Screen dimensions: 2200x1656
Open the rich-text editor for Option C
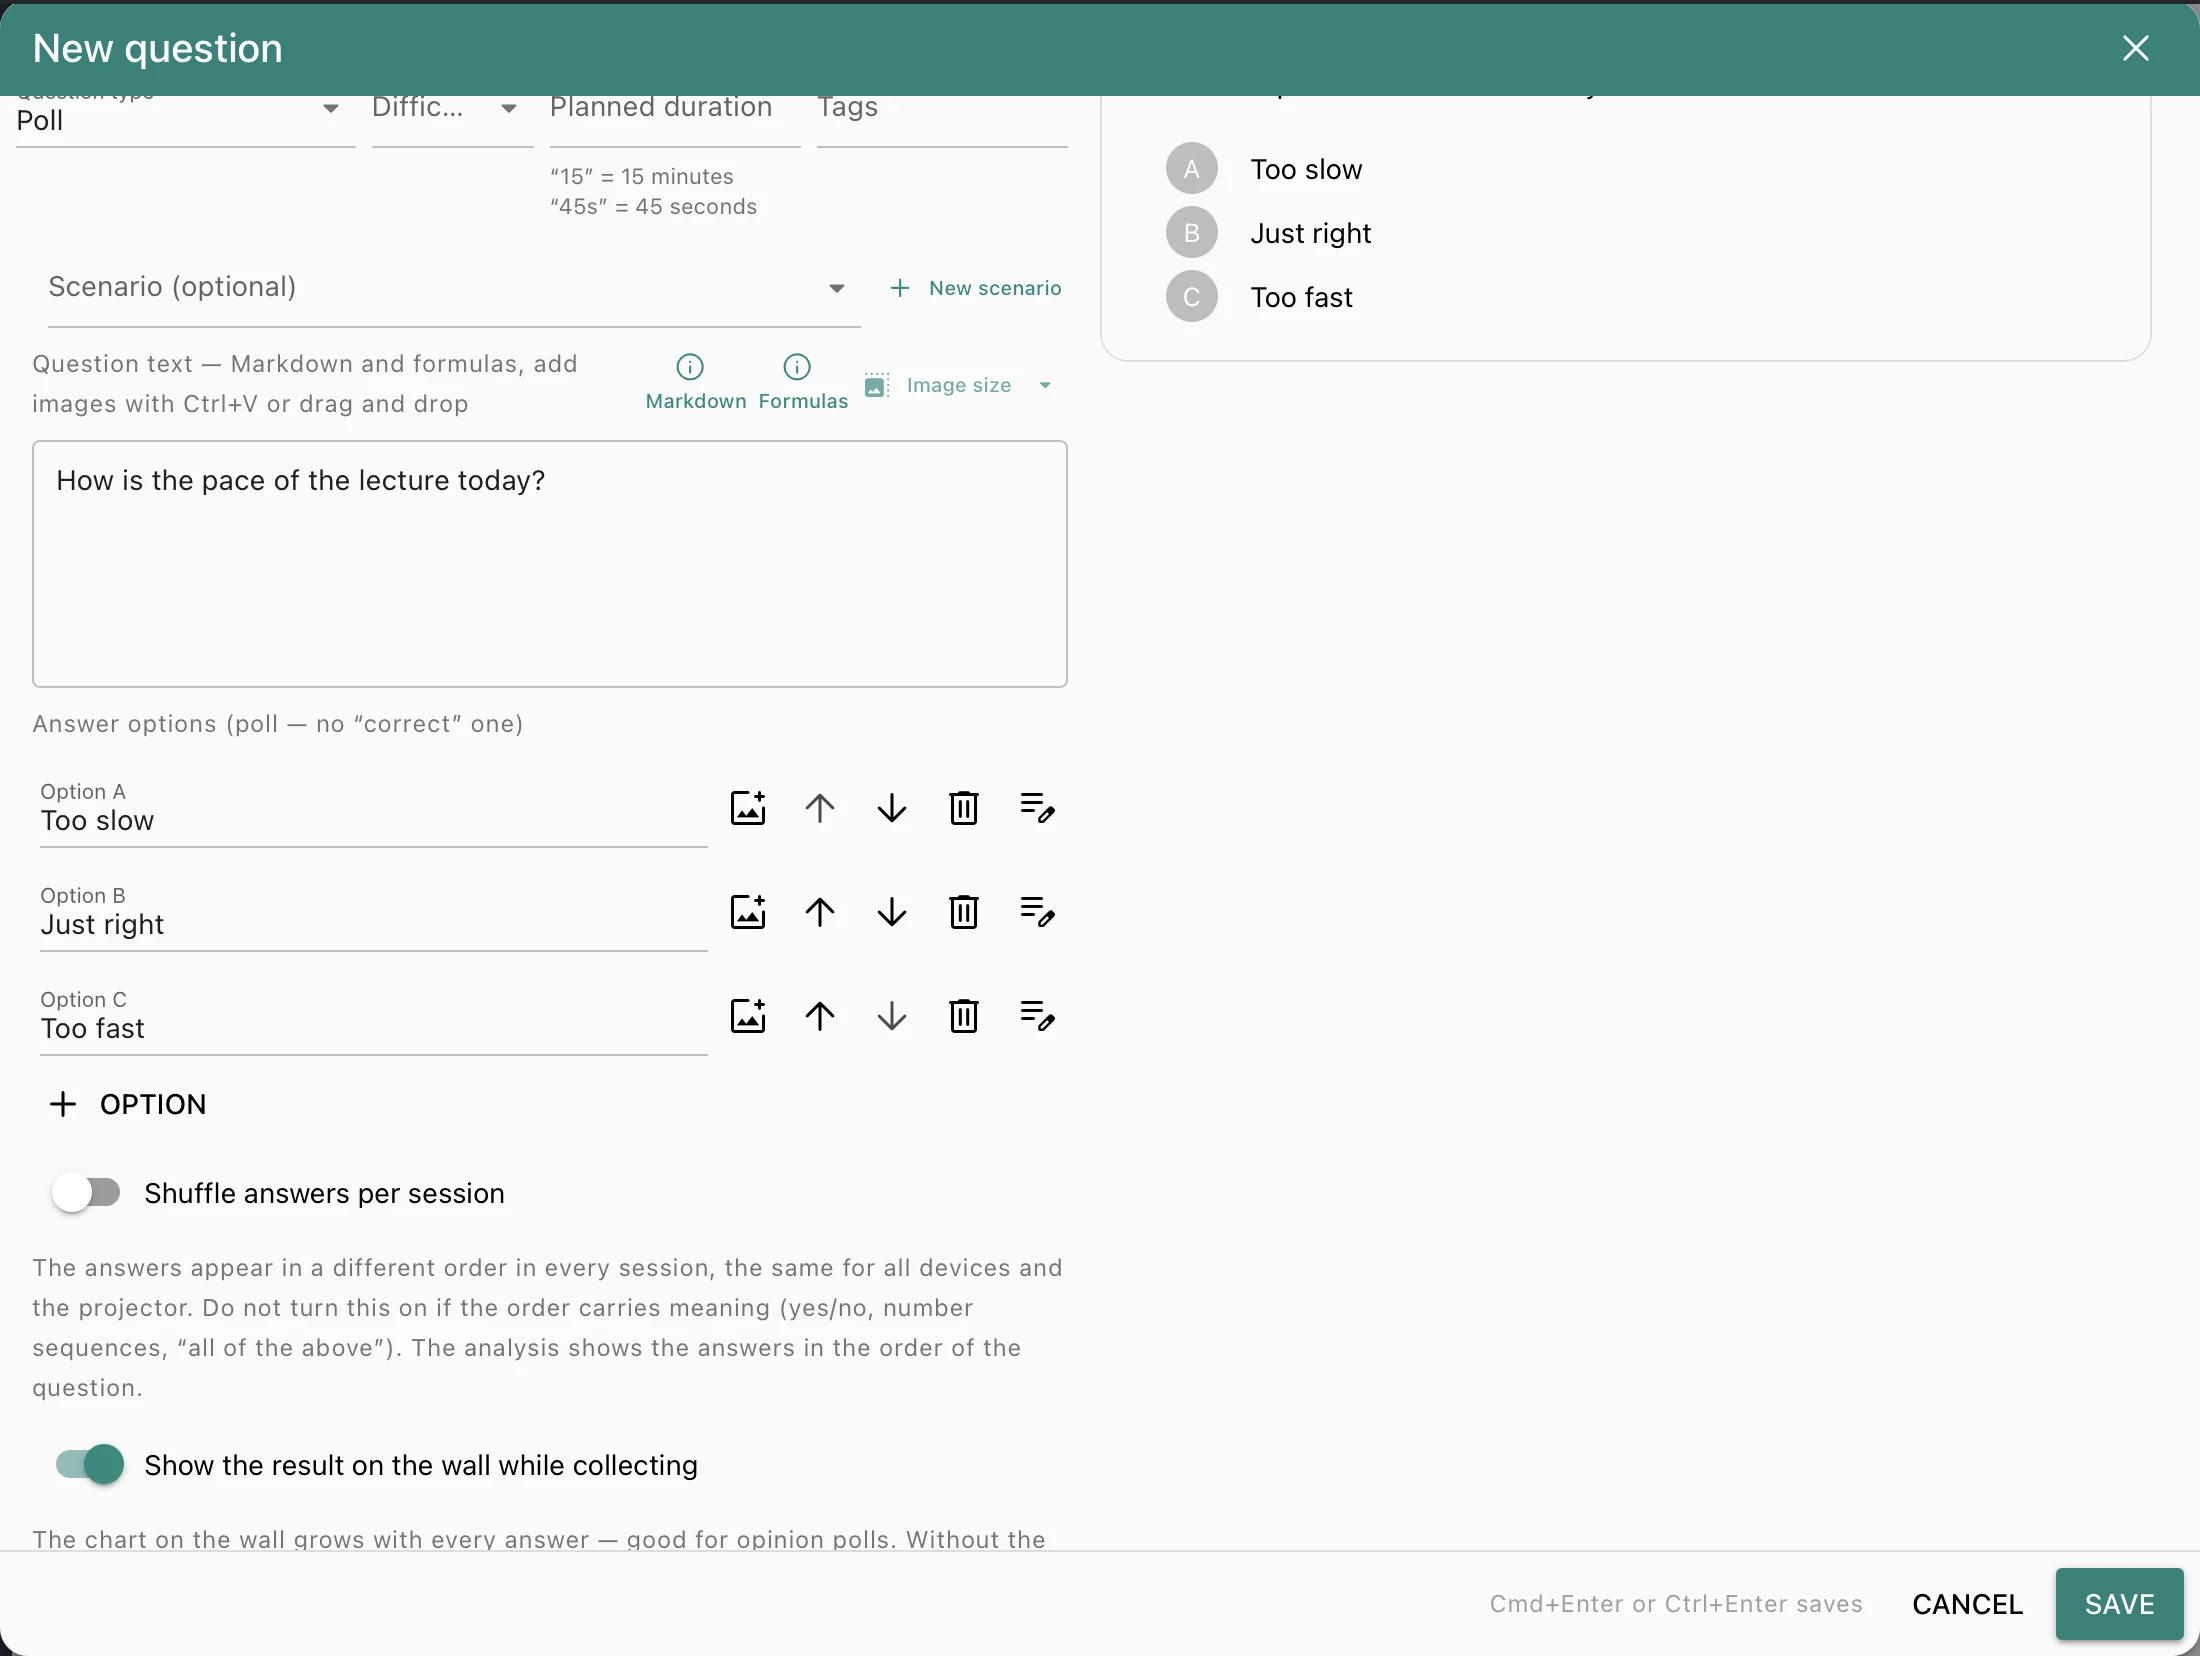1037,1016
